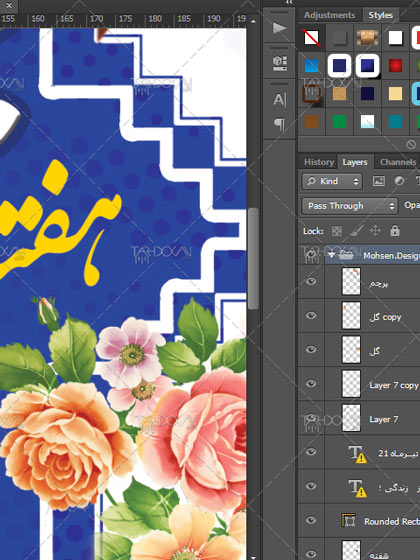Open the Pass Through blend mode dropdown

350,206
